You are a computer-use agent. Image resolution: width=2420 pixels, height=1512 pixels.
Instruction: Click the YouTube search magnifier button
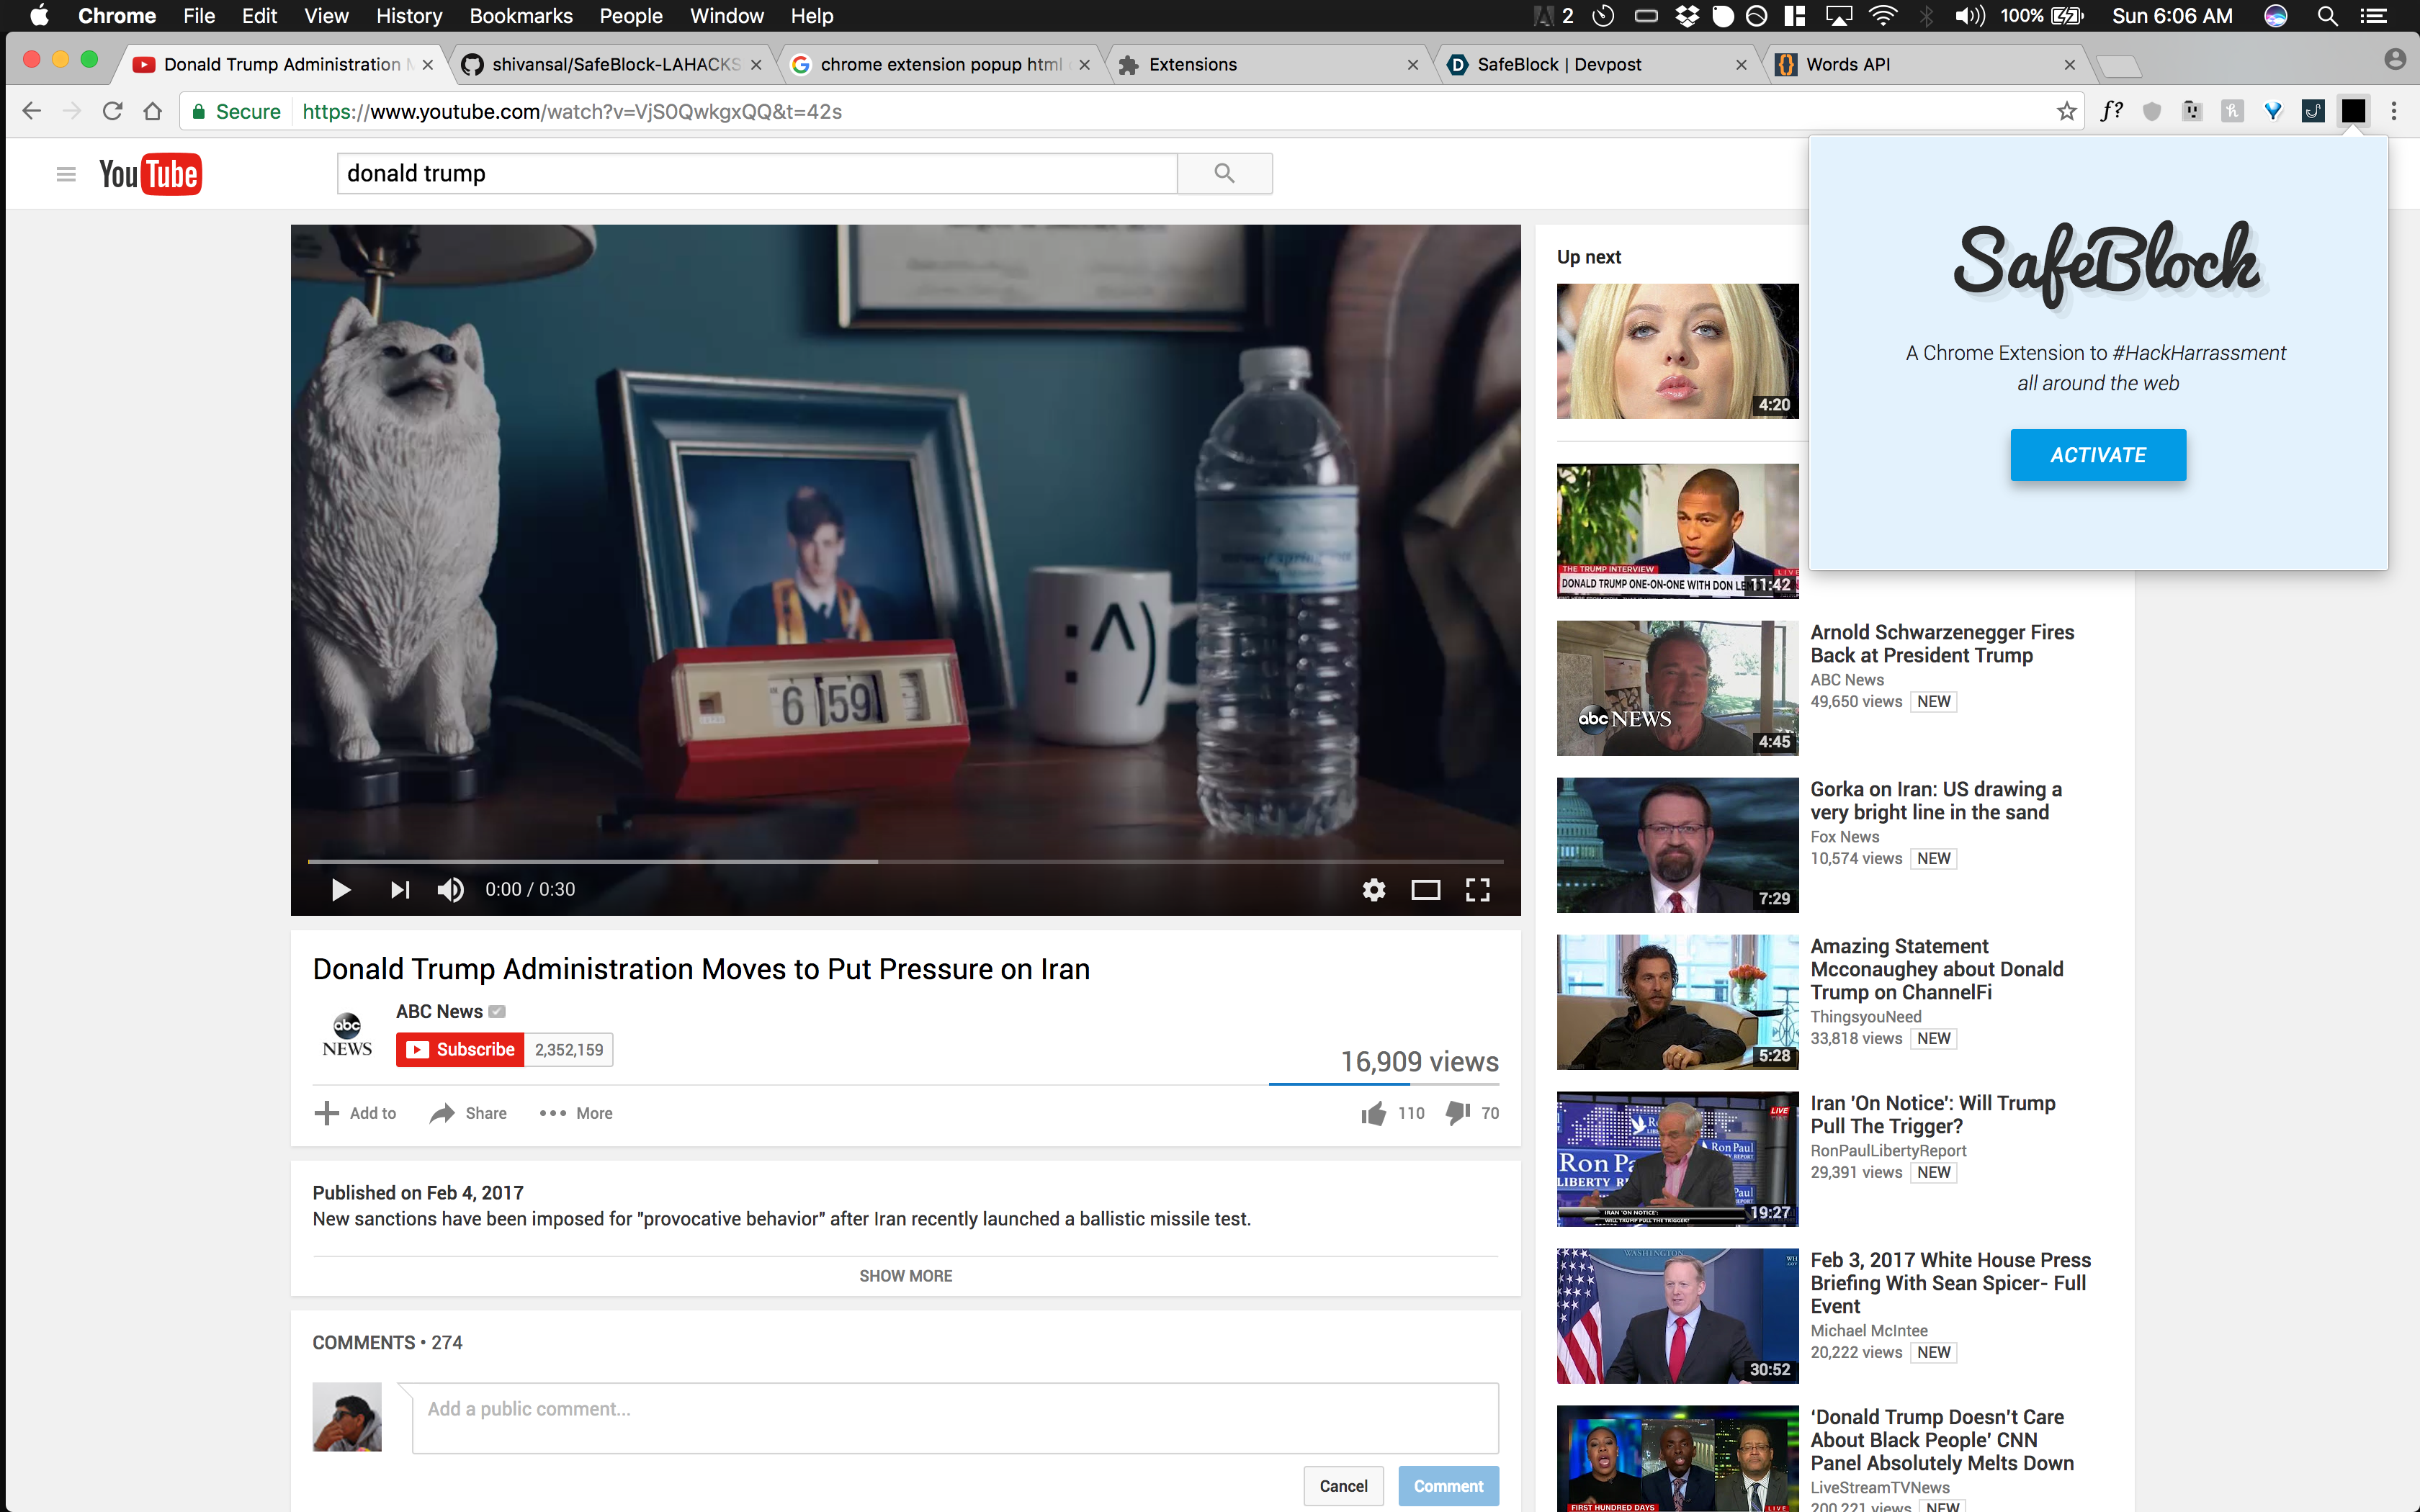(1224, 174)
